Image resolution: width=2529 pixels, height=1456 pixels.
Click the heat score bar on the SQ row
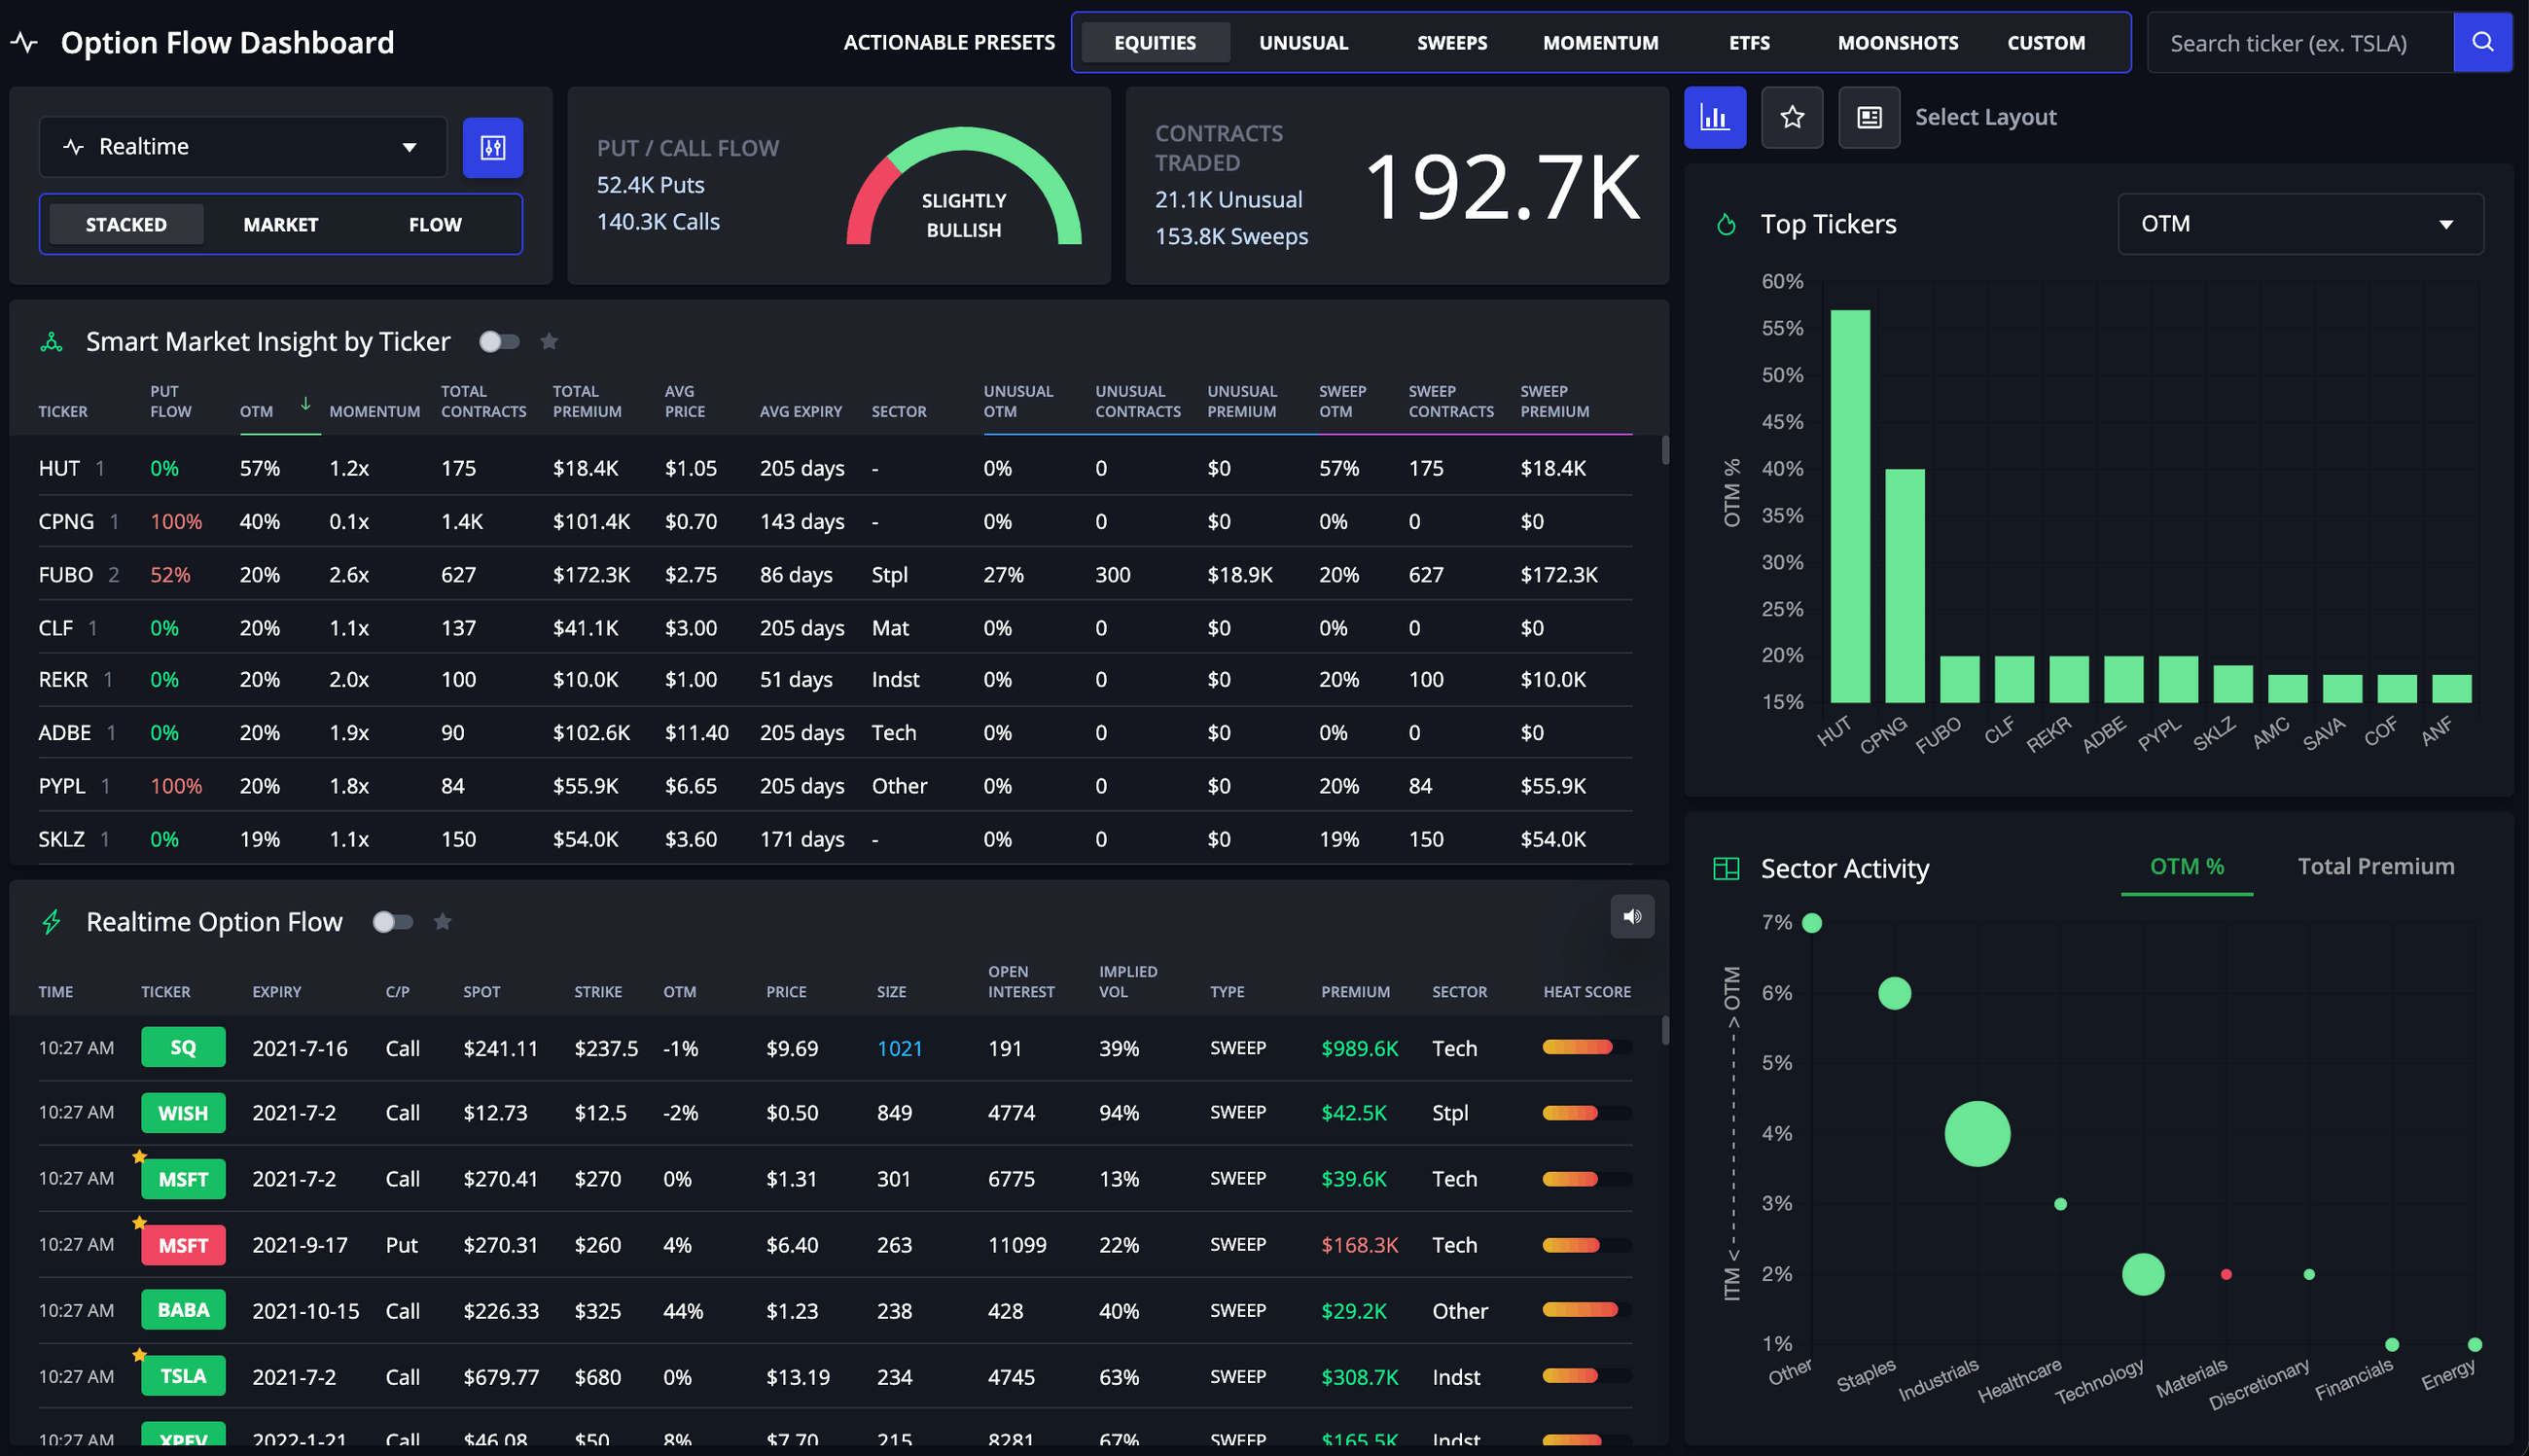[x=1580, y=1047]
